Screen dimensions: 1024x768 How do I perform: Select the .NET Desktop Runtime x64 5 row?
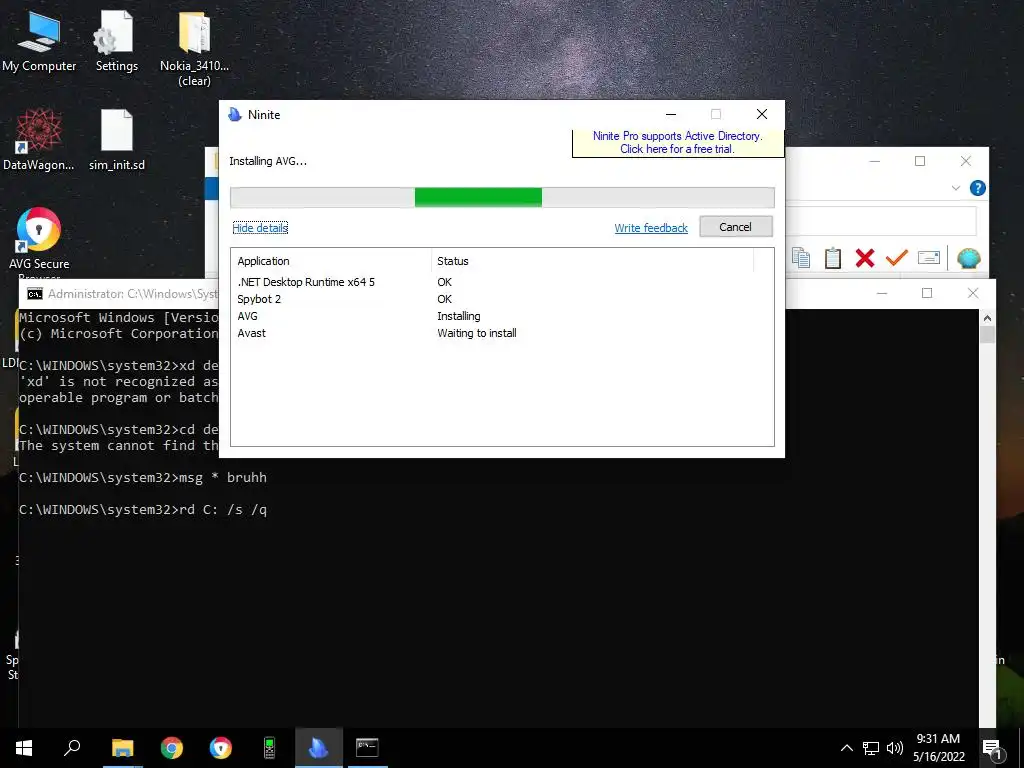pos(502,282)
